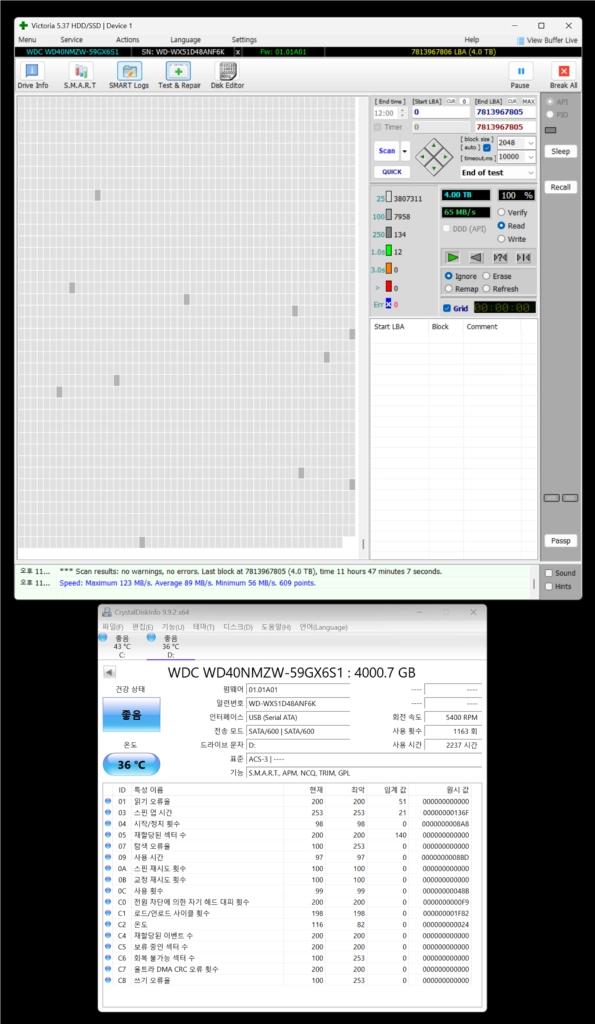
Task: Click the Victoria green cross title icon
Action: coord(24,25)
